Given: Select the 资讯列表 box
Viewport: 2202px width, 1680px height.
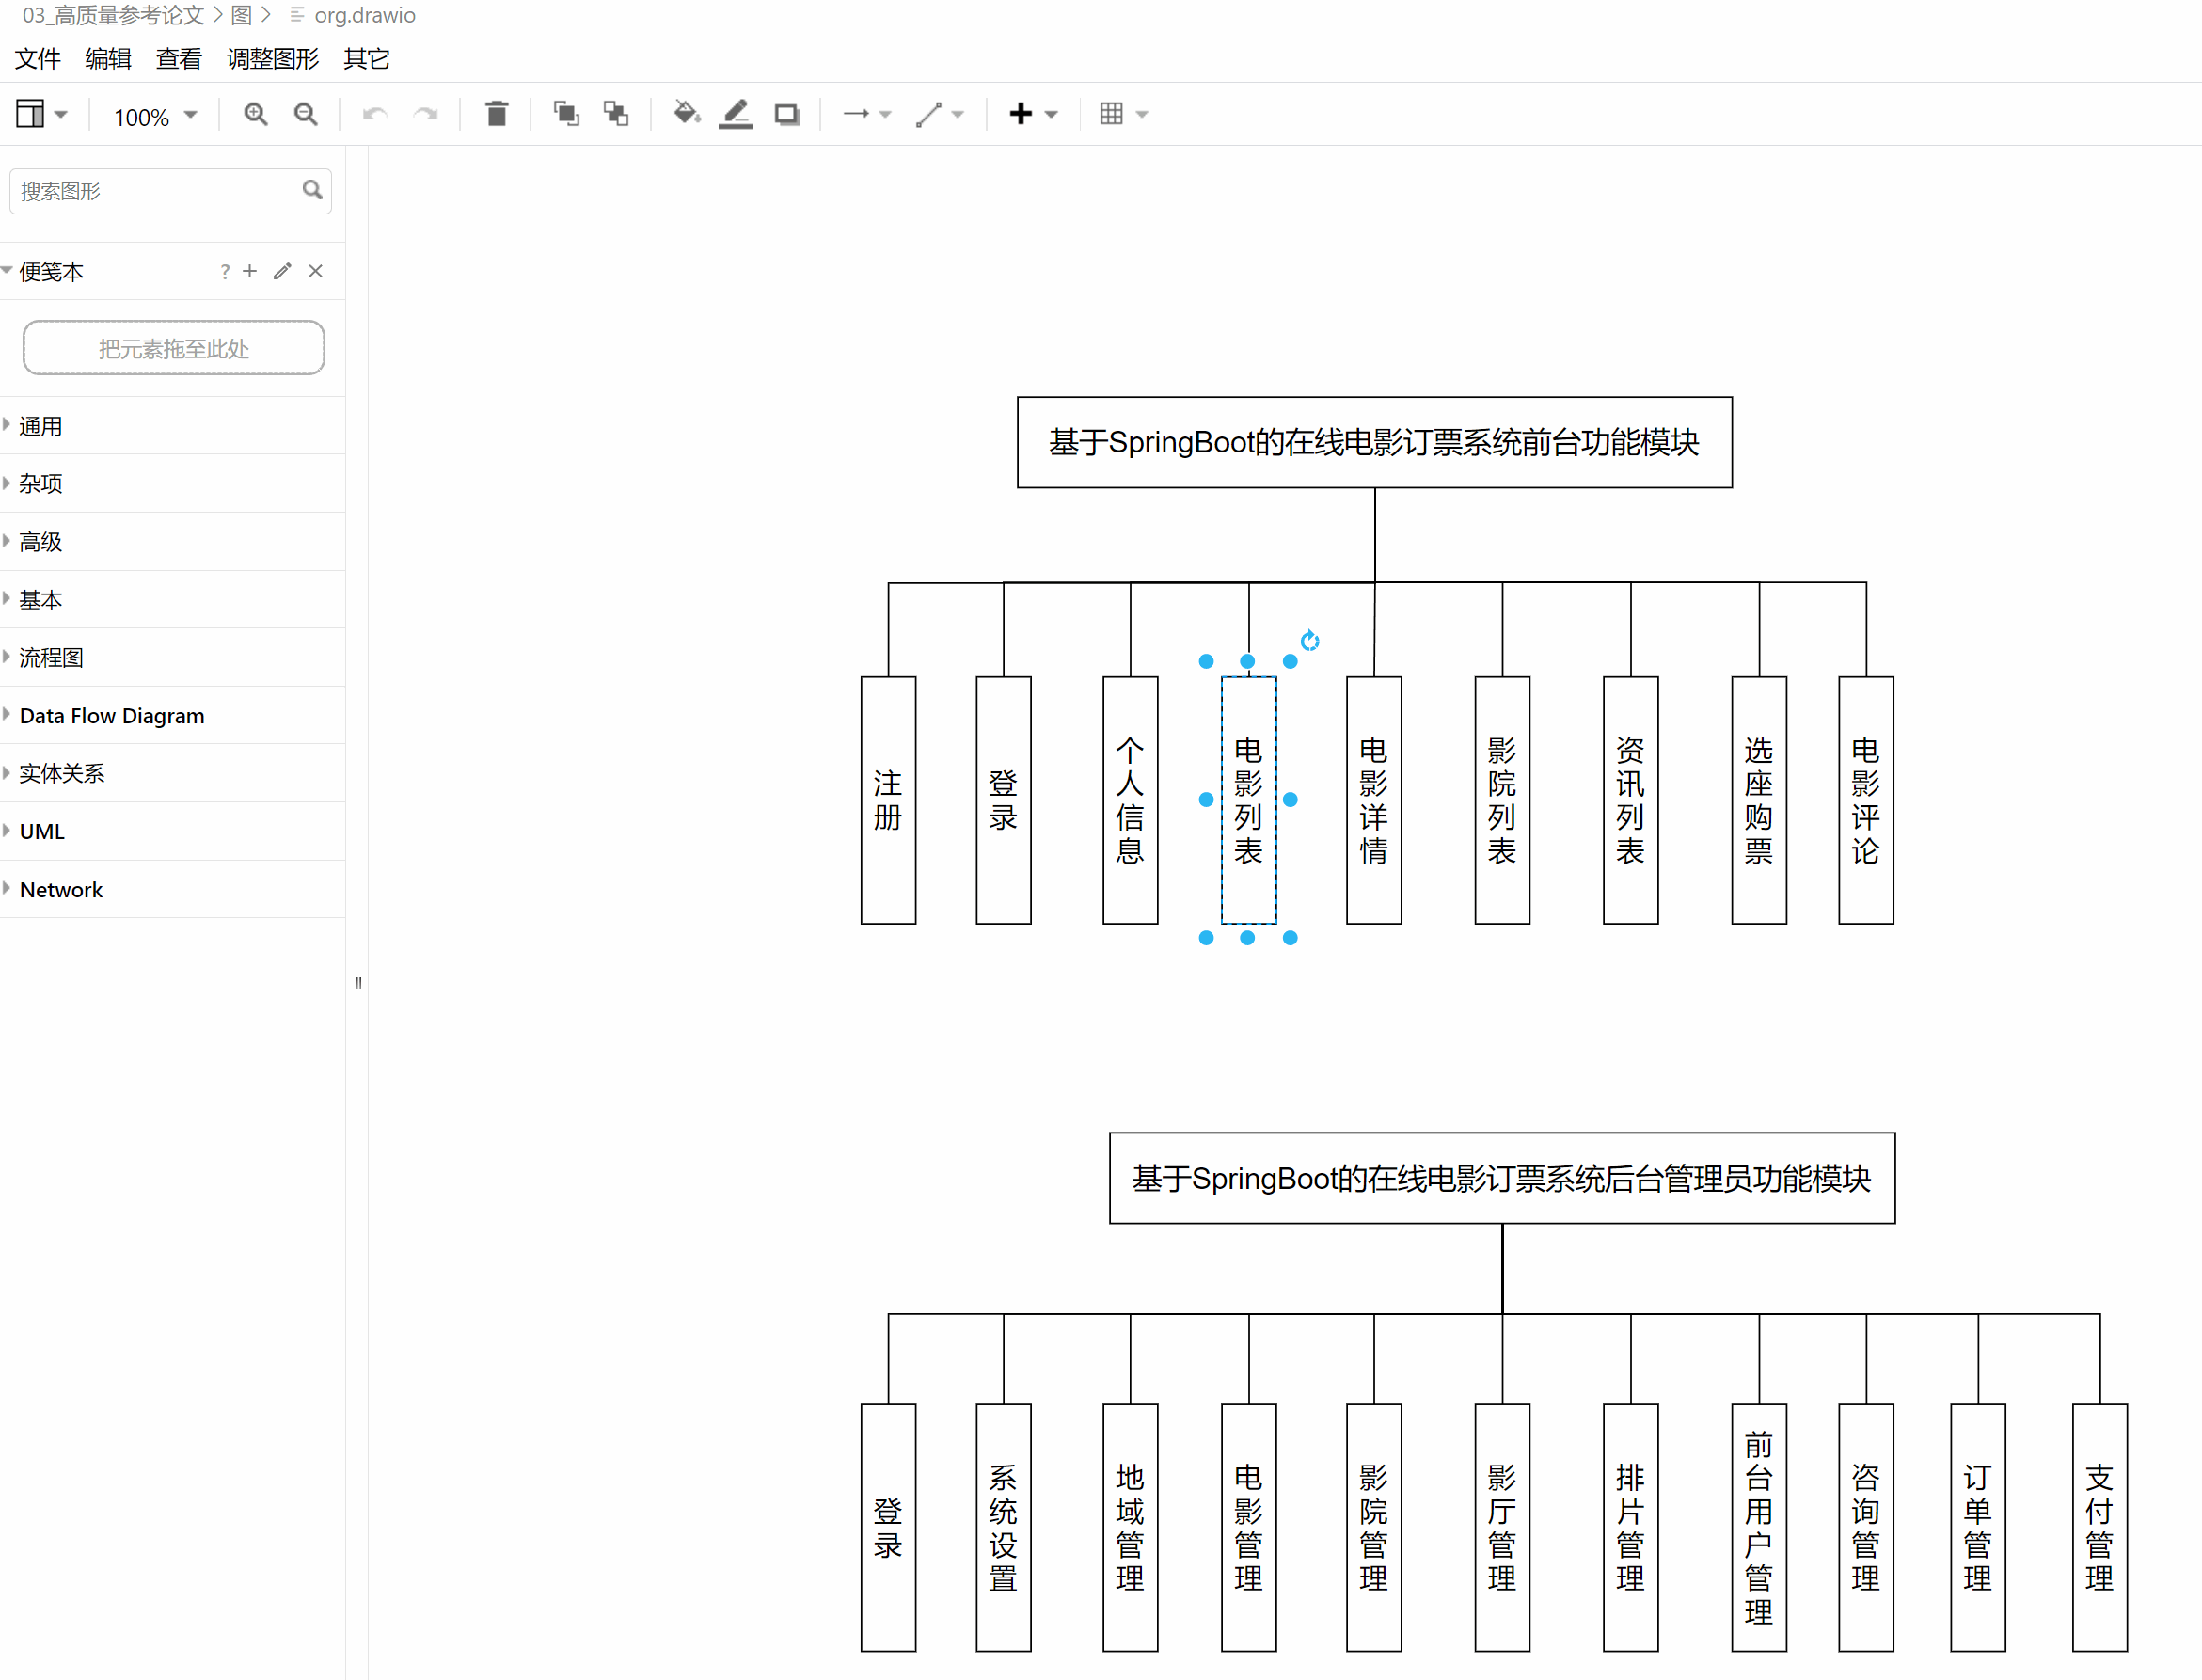Looking at the screenshot, I should (1631, 800).
